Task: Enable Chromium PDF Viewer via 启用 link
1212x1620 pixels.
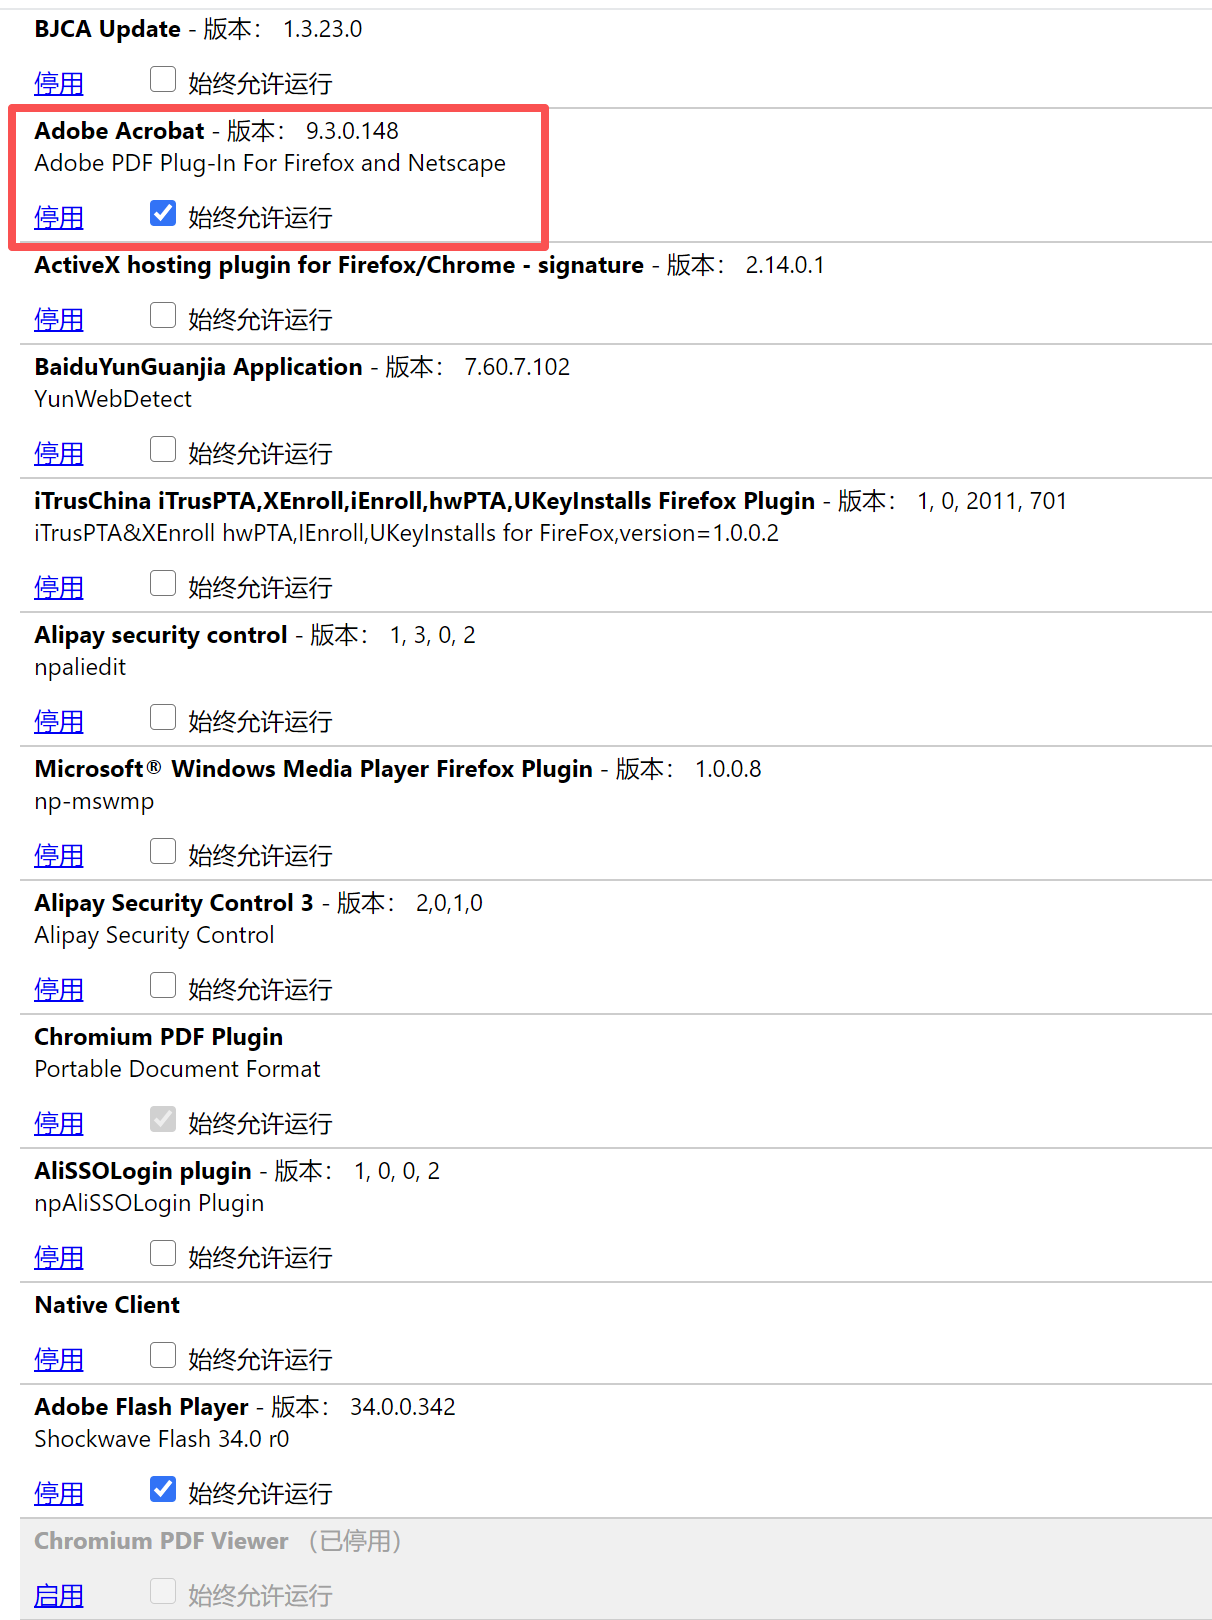Action: (x=59, y=1596)
